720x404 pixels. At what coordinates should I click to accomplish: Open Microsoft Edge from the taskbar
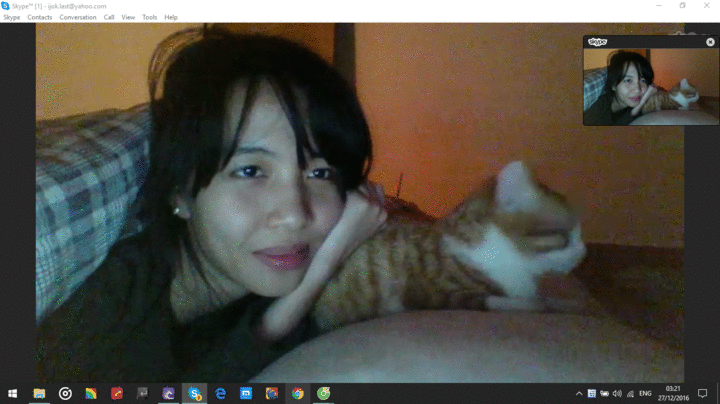coord(220,394)
